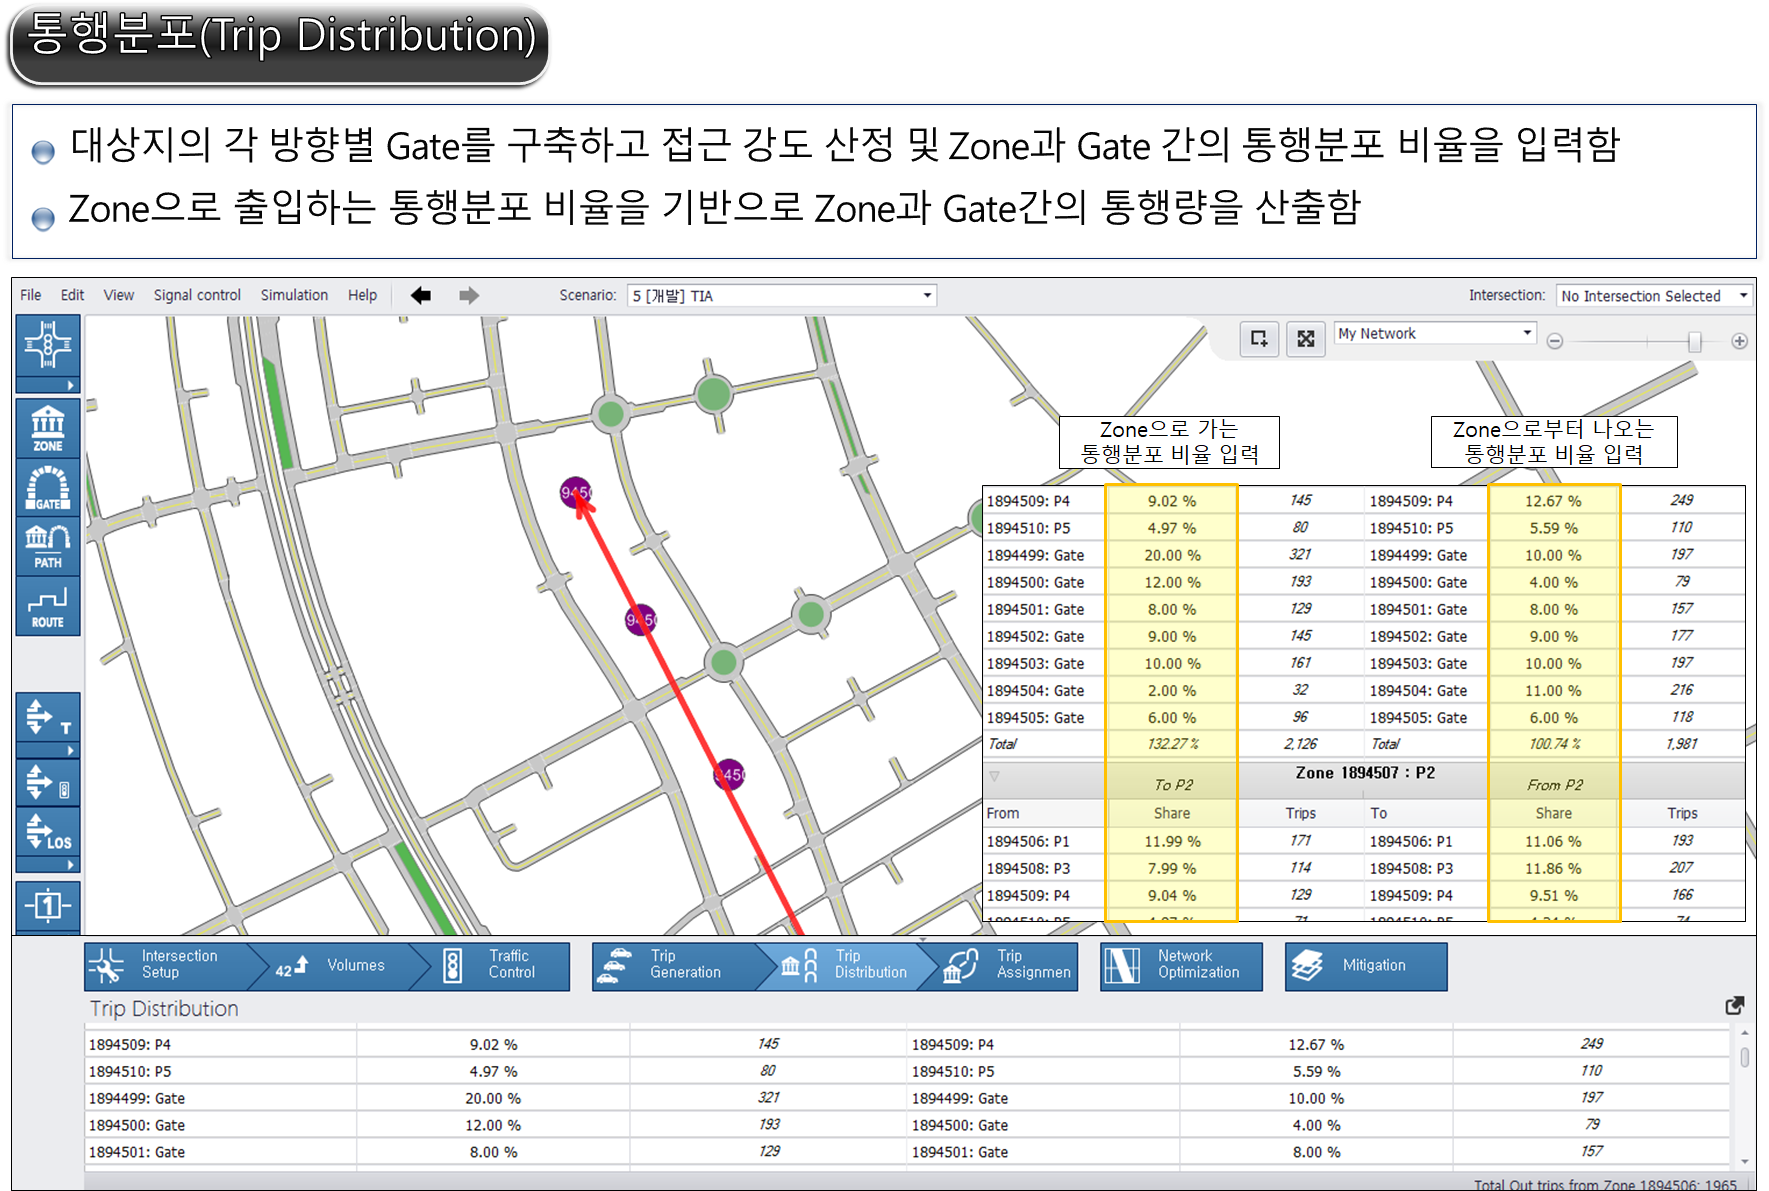Image resolution: width=1769 pixels, height=1191 pixels.
Task: Fit the network to window with expand-arrows button
Action: tap(1306, 339)
